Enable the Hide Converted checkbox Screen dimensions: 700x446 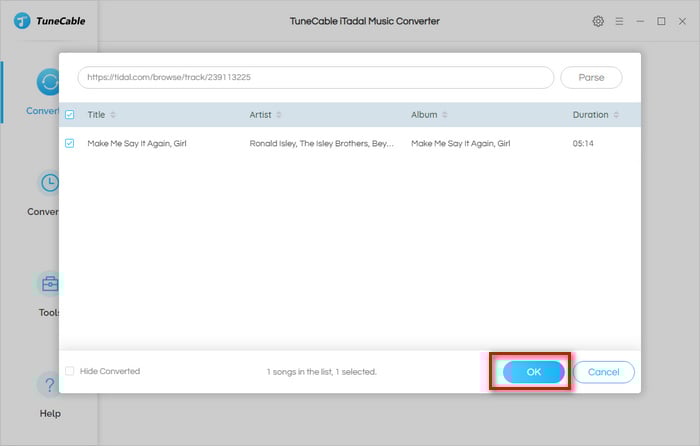click(x=70, y=371)
